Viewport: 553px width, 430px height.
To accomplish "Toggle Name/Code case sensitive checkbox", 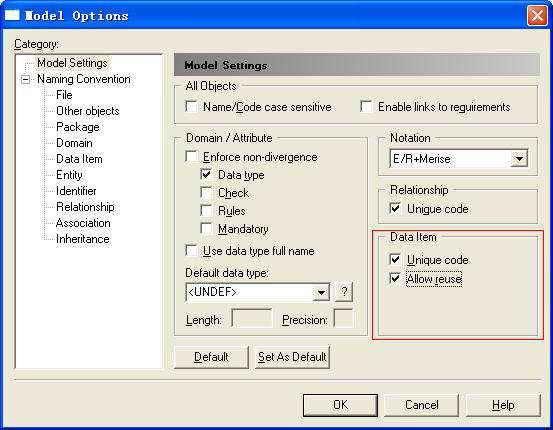I will 191,106.
